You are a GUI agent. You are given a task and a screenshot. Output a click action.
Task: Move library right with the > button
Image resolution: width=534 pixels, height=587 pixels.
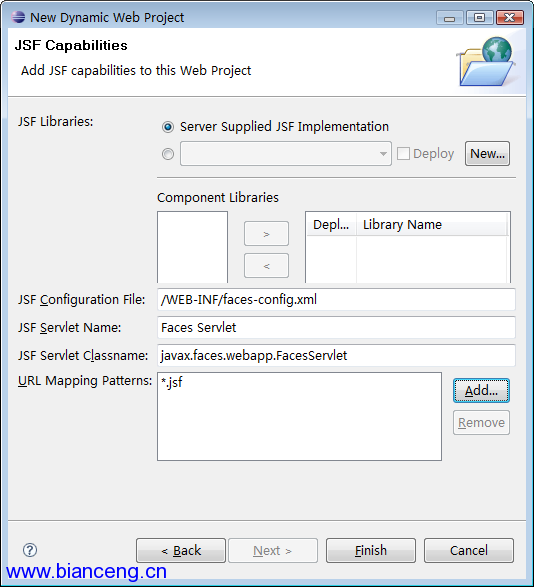pos(266,234)
